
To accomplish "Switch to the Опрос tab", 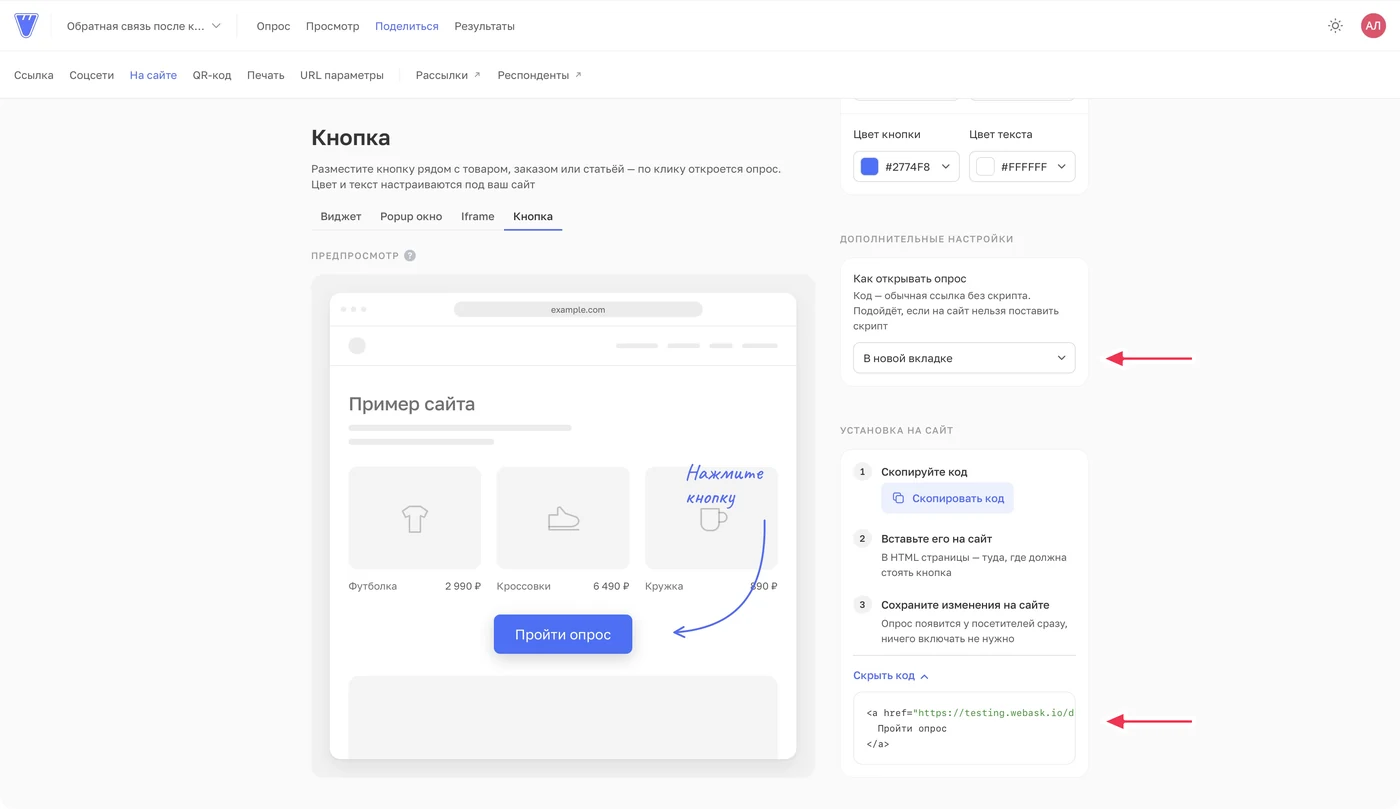I will 273,26.
